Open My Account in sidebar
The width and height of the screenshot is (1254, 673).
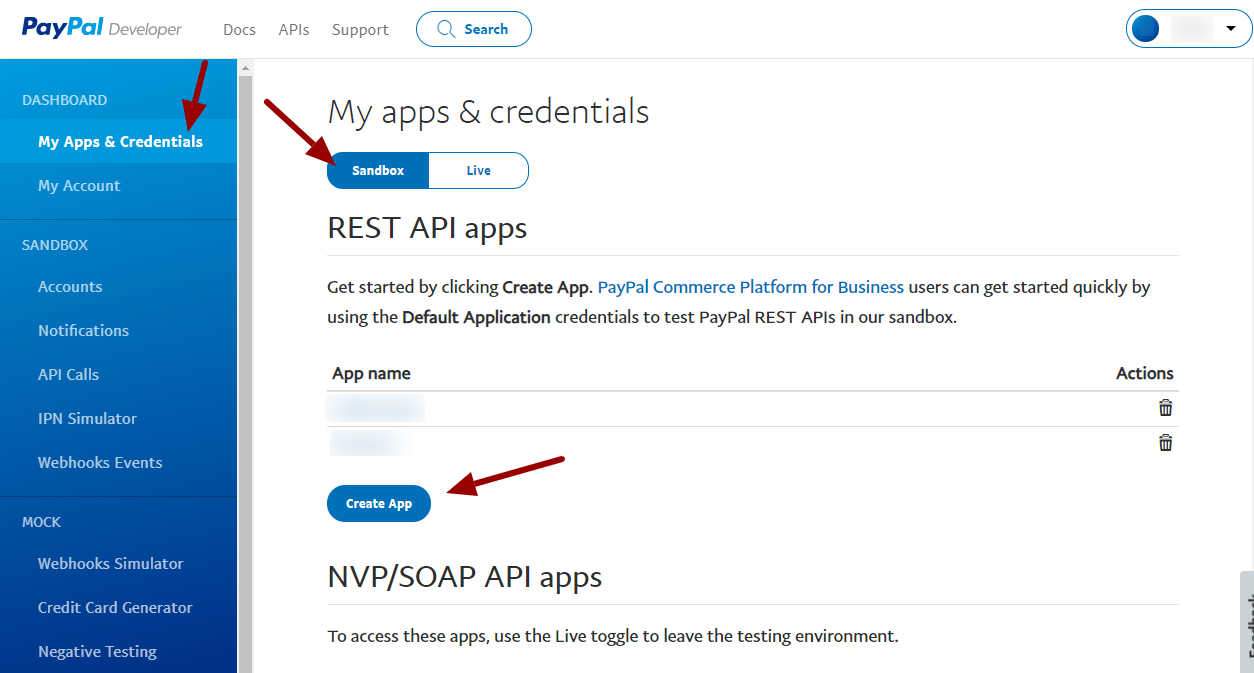coord(79,186)
